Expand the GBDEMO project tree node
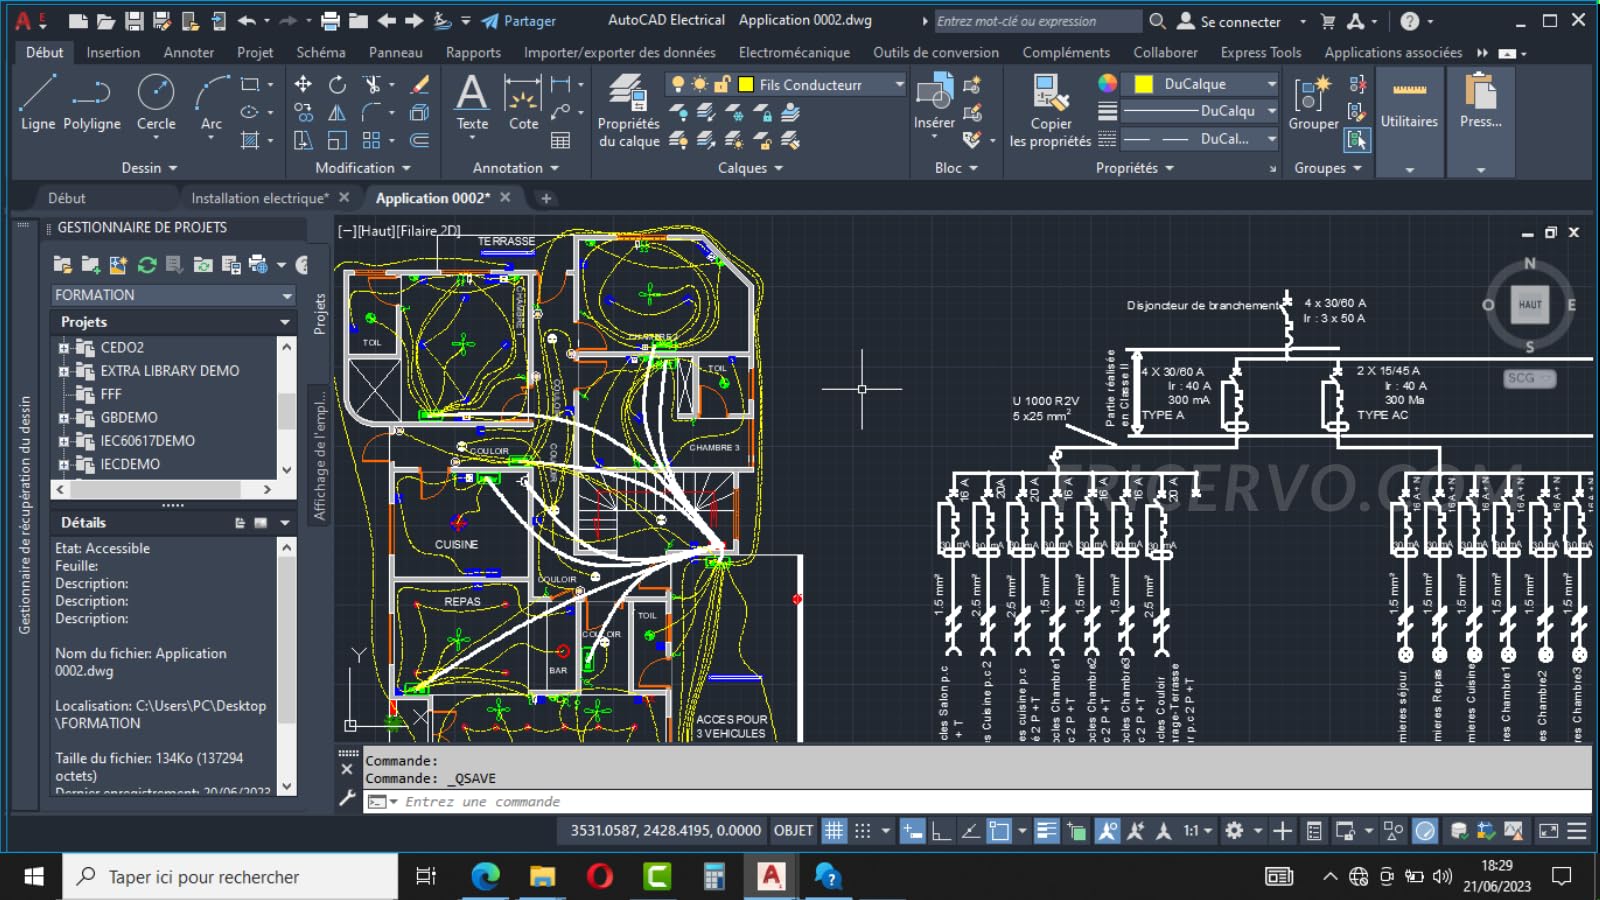This screenshot has width=1600, height=900. point(64,418)
